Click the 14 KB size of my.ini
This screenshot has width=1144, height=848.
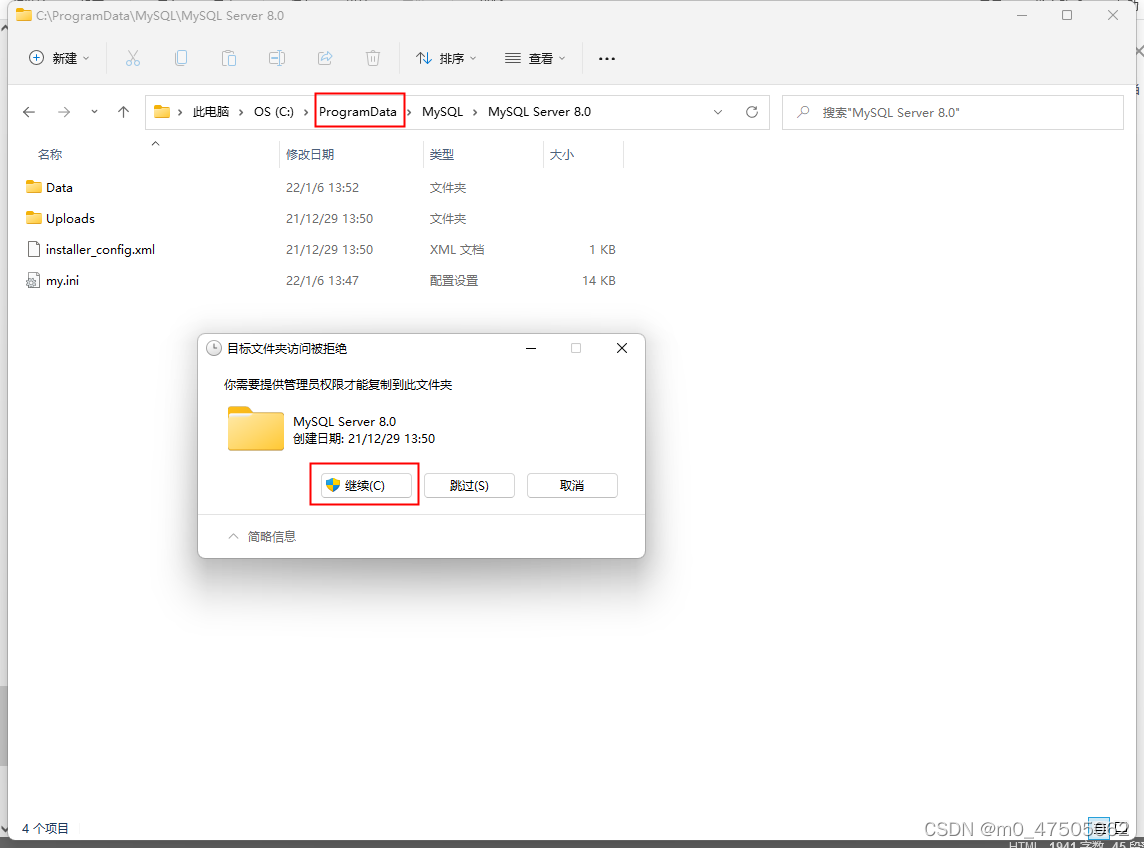(599, 280)
